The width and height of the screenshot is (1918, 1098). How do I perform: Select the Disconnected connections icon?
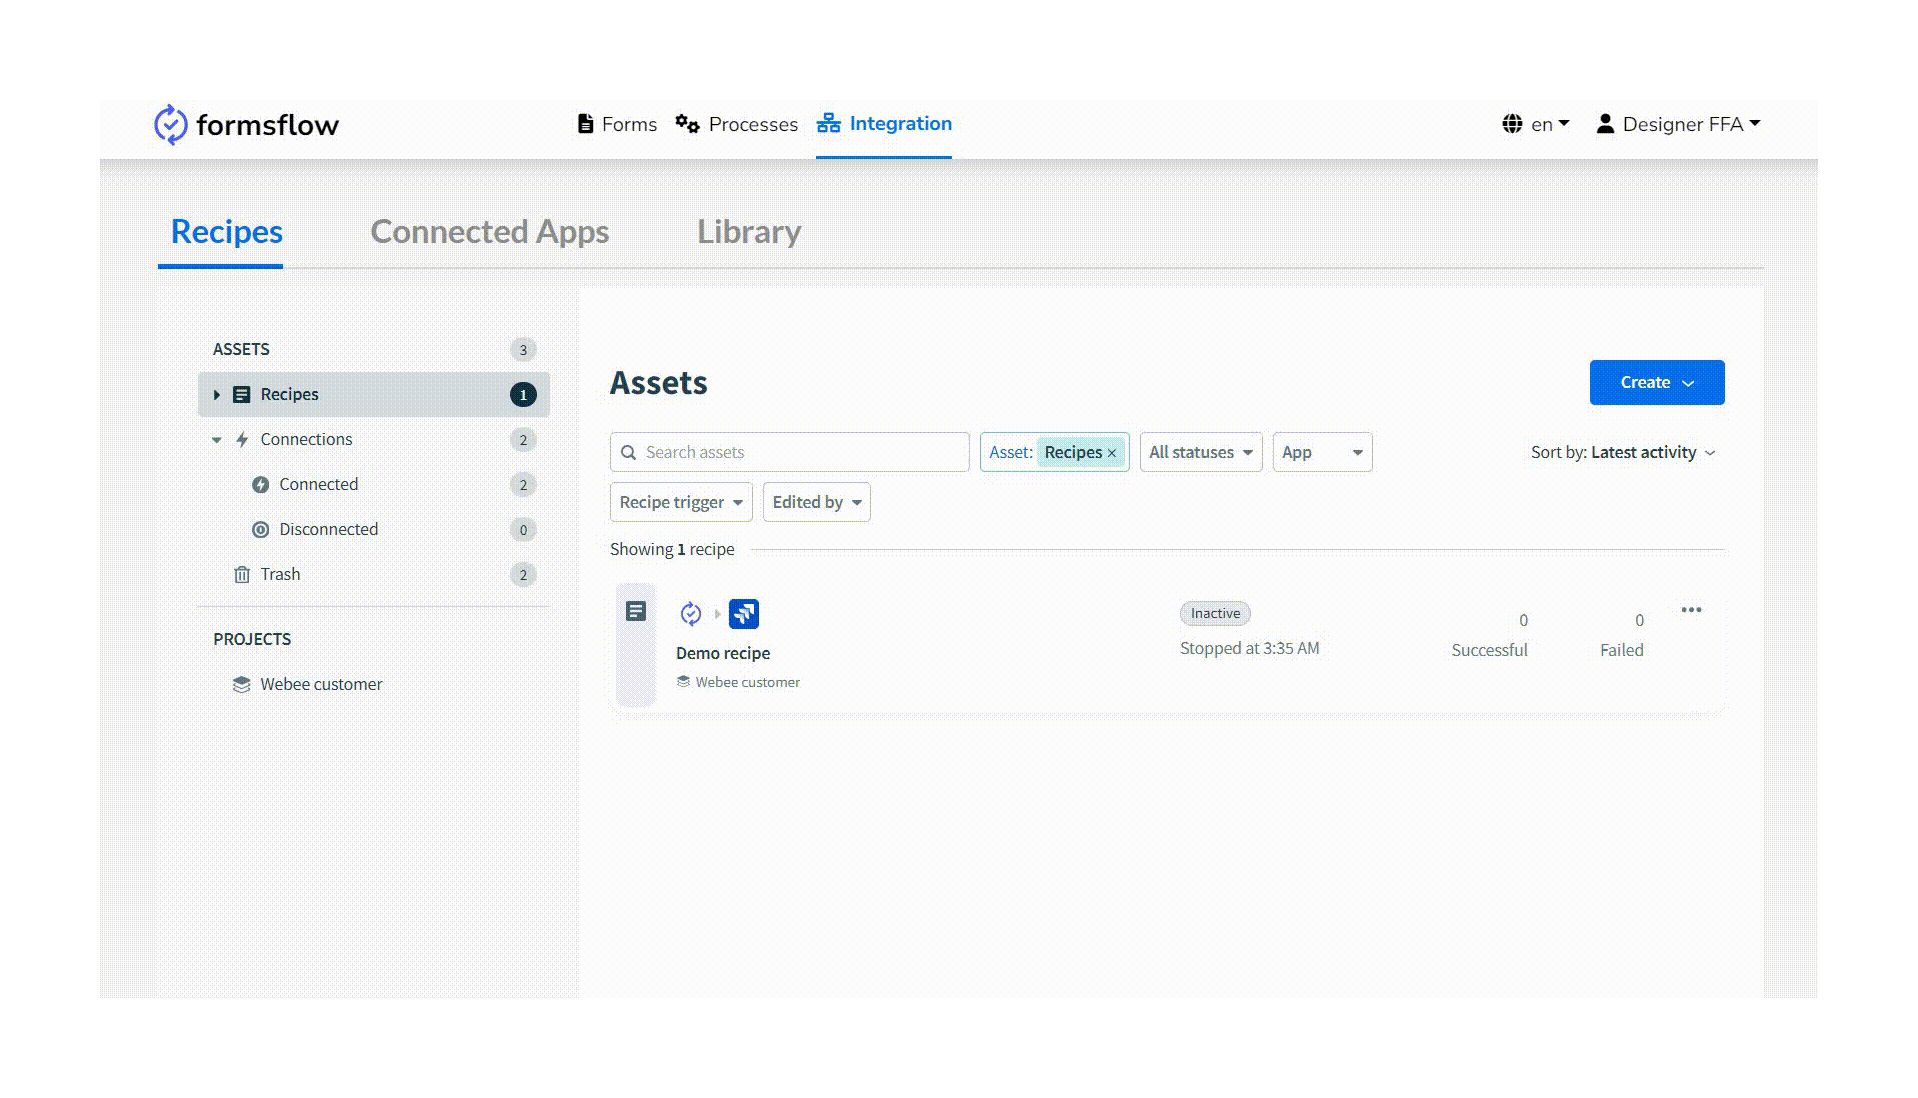coord(260,529)
